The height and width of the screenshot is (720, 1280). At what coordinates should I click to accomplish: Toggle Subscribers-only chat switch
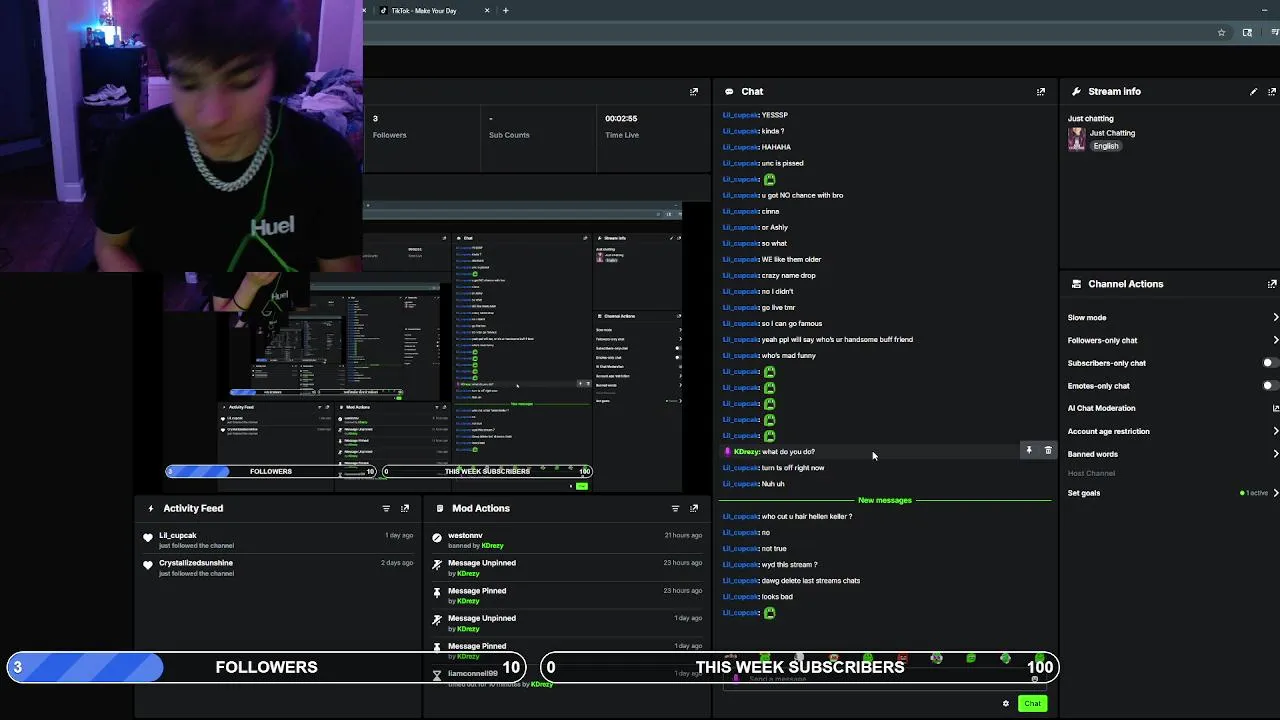coord(1270,363)
